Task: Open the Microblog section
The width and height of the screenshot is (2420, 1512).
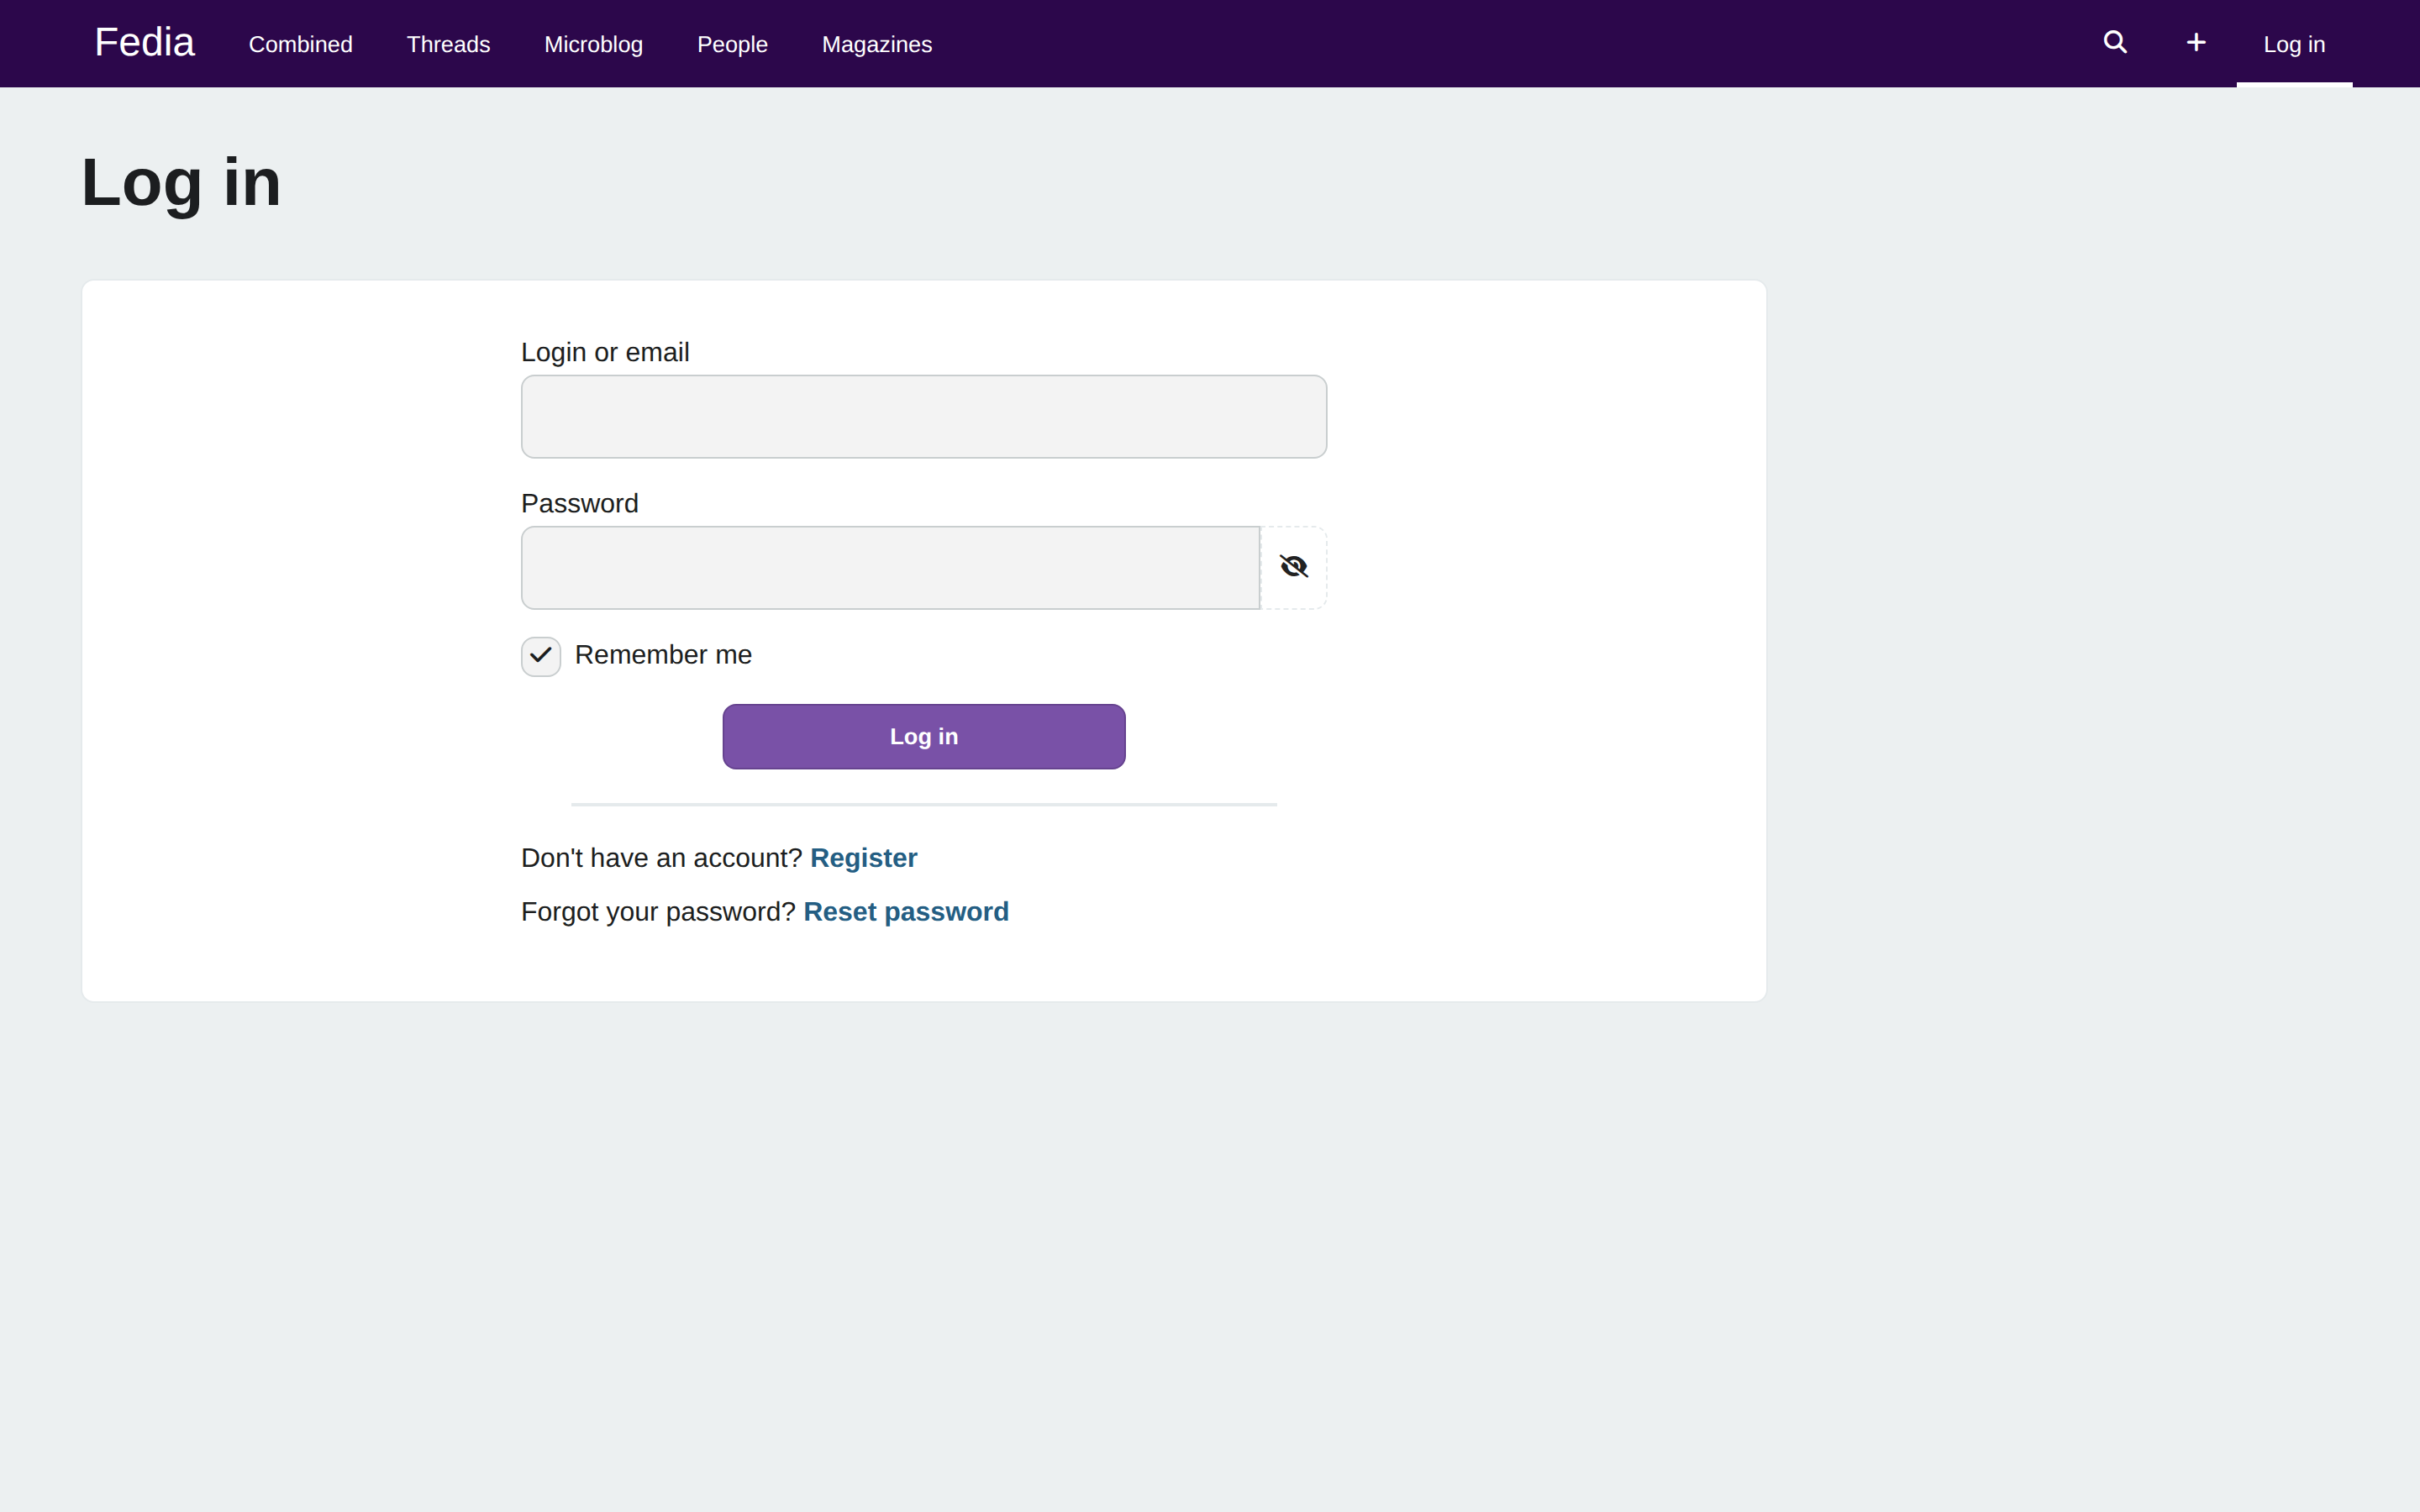Action: click(593, 44)
